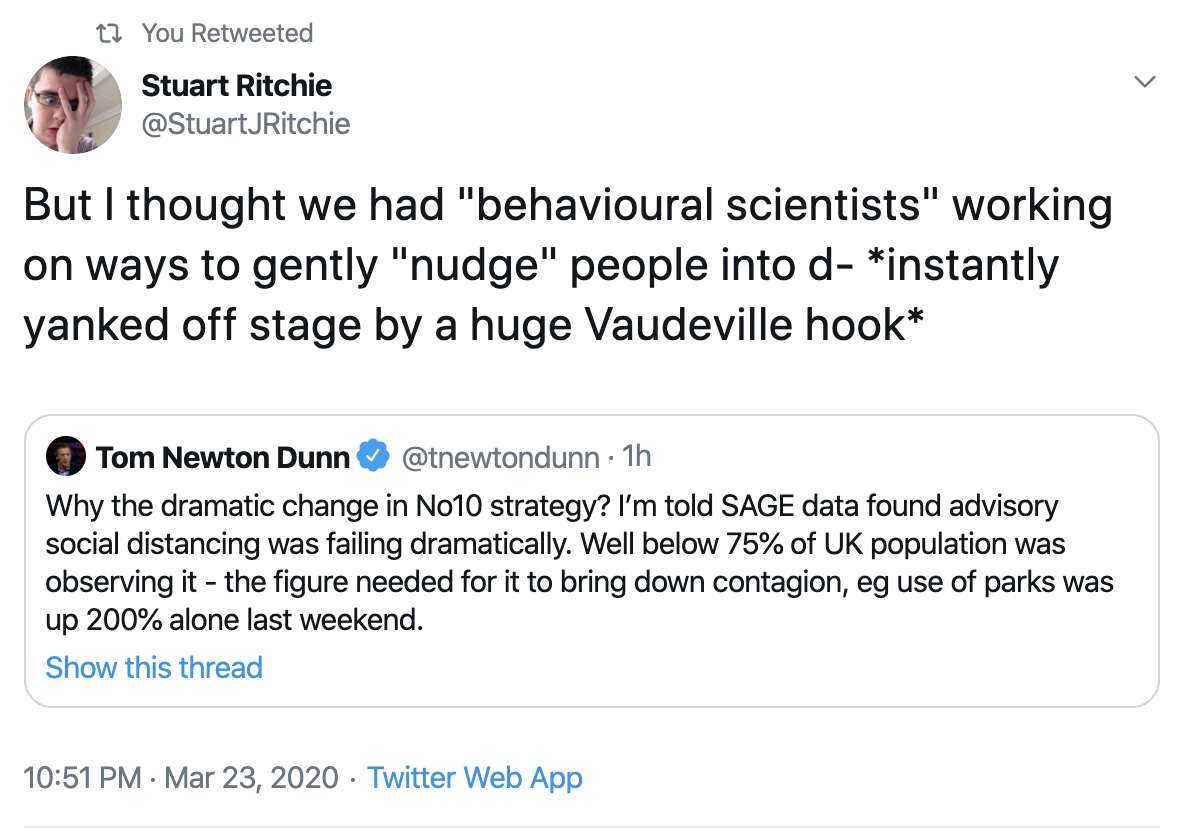Click the Stuart Ritchie display name

pyautogui.click(x=236, y=85)
